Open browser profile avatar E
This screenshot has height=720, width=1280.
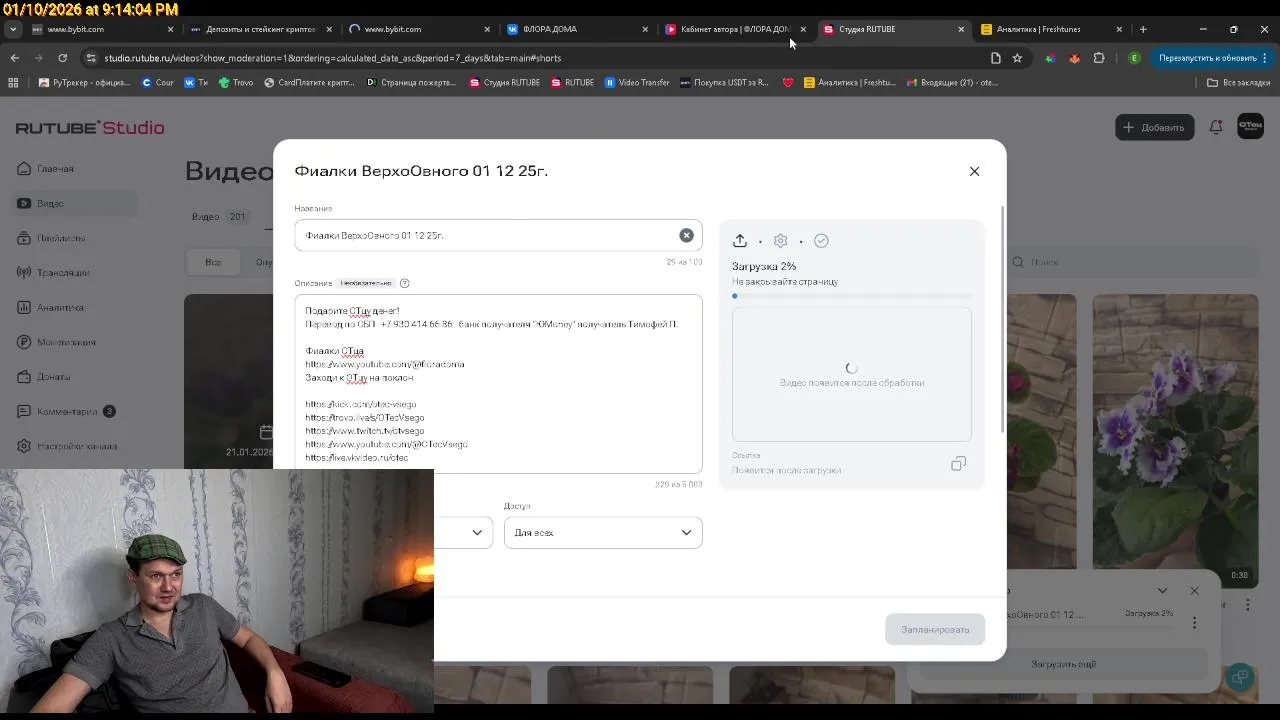(1134, 58)
